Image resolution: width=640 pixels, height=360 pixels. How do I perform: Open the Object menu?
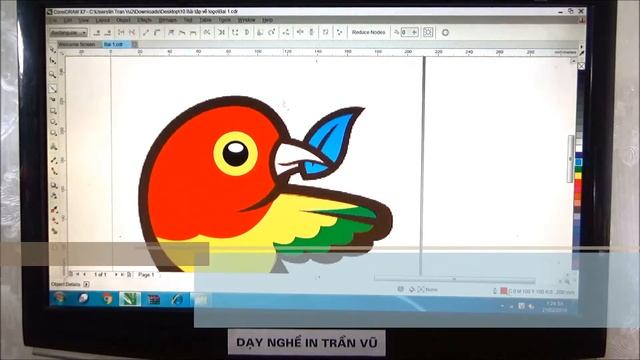coord(123,20)
